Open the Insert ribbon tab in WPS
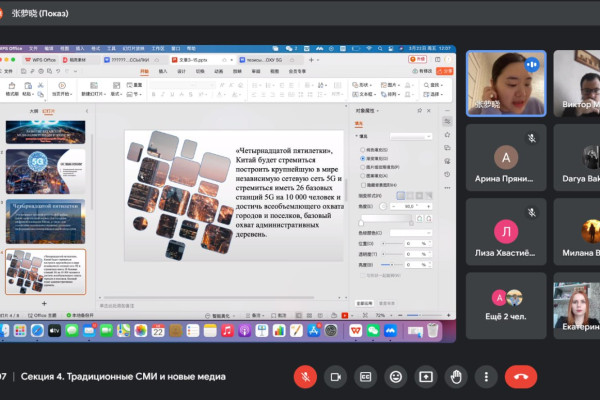The height and width of the screenshot is (400, 600). [x=162, y=72]
